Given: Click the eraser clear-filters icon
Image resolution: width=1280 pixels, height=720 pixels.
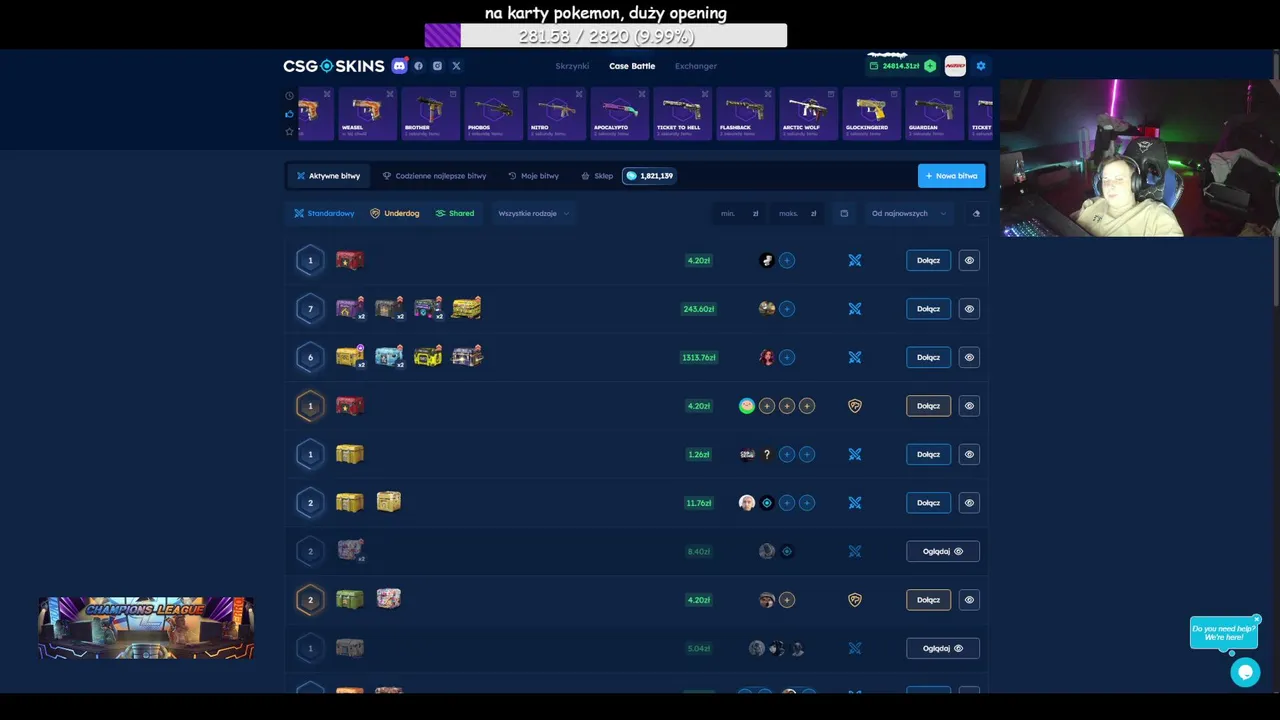Looking at the screenshot, I should coord(976,213).
